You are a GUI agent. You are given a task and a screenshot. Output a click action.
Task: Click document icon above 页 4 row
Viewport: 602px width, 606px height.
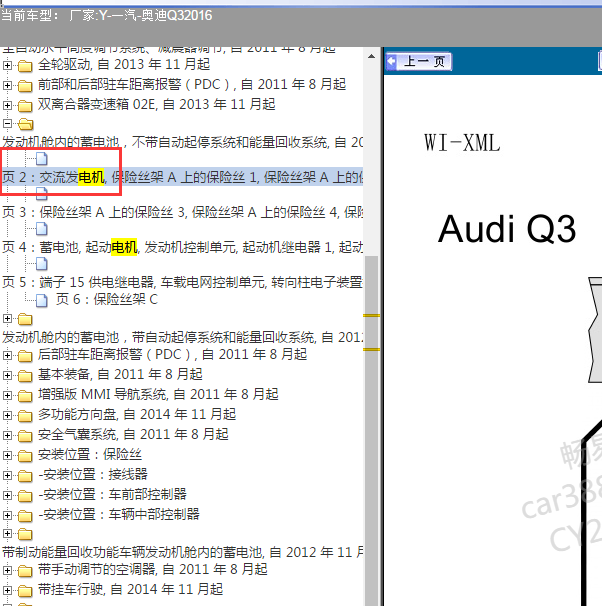(42, 229)
